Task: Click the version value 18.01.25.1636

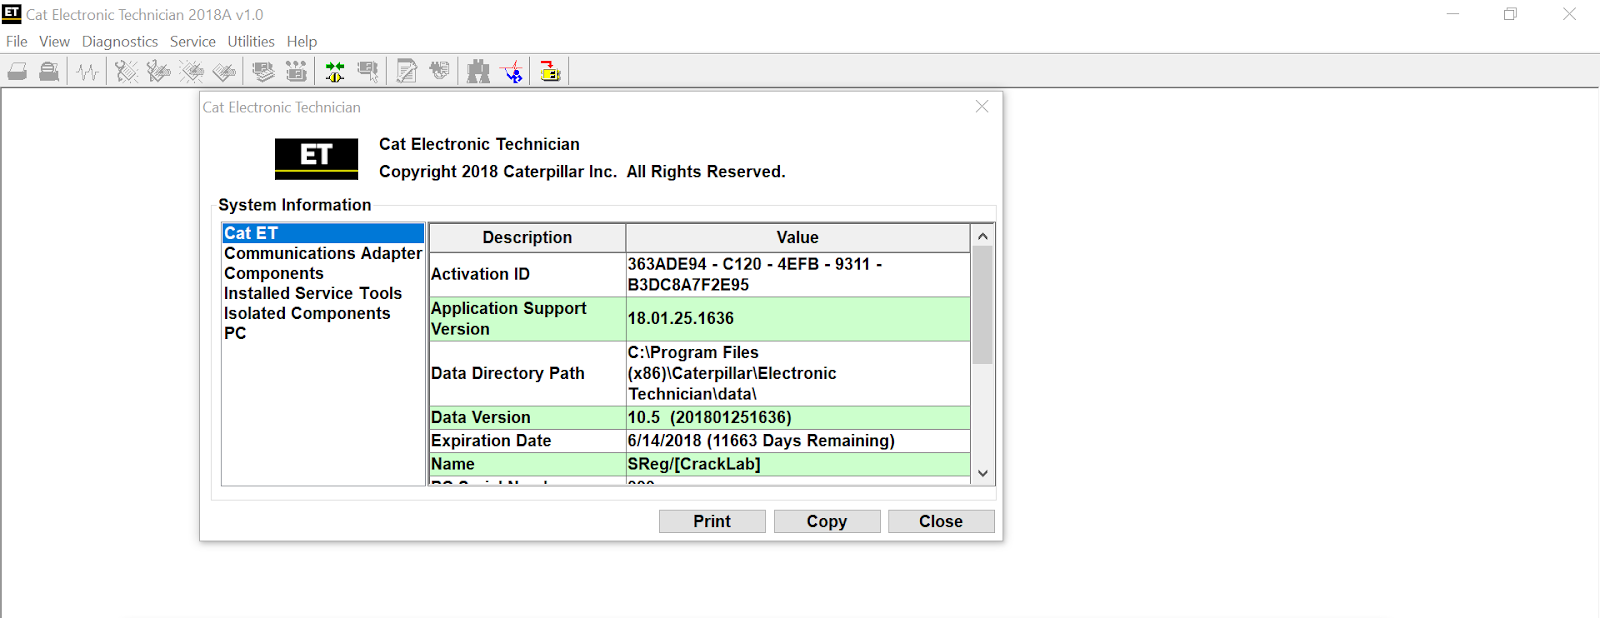Action: (x=798, y=319)
